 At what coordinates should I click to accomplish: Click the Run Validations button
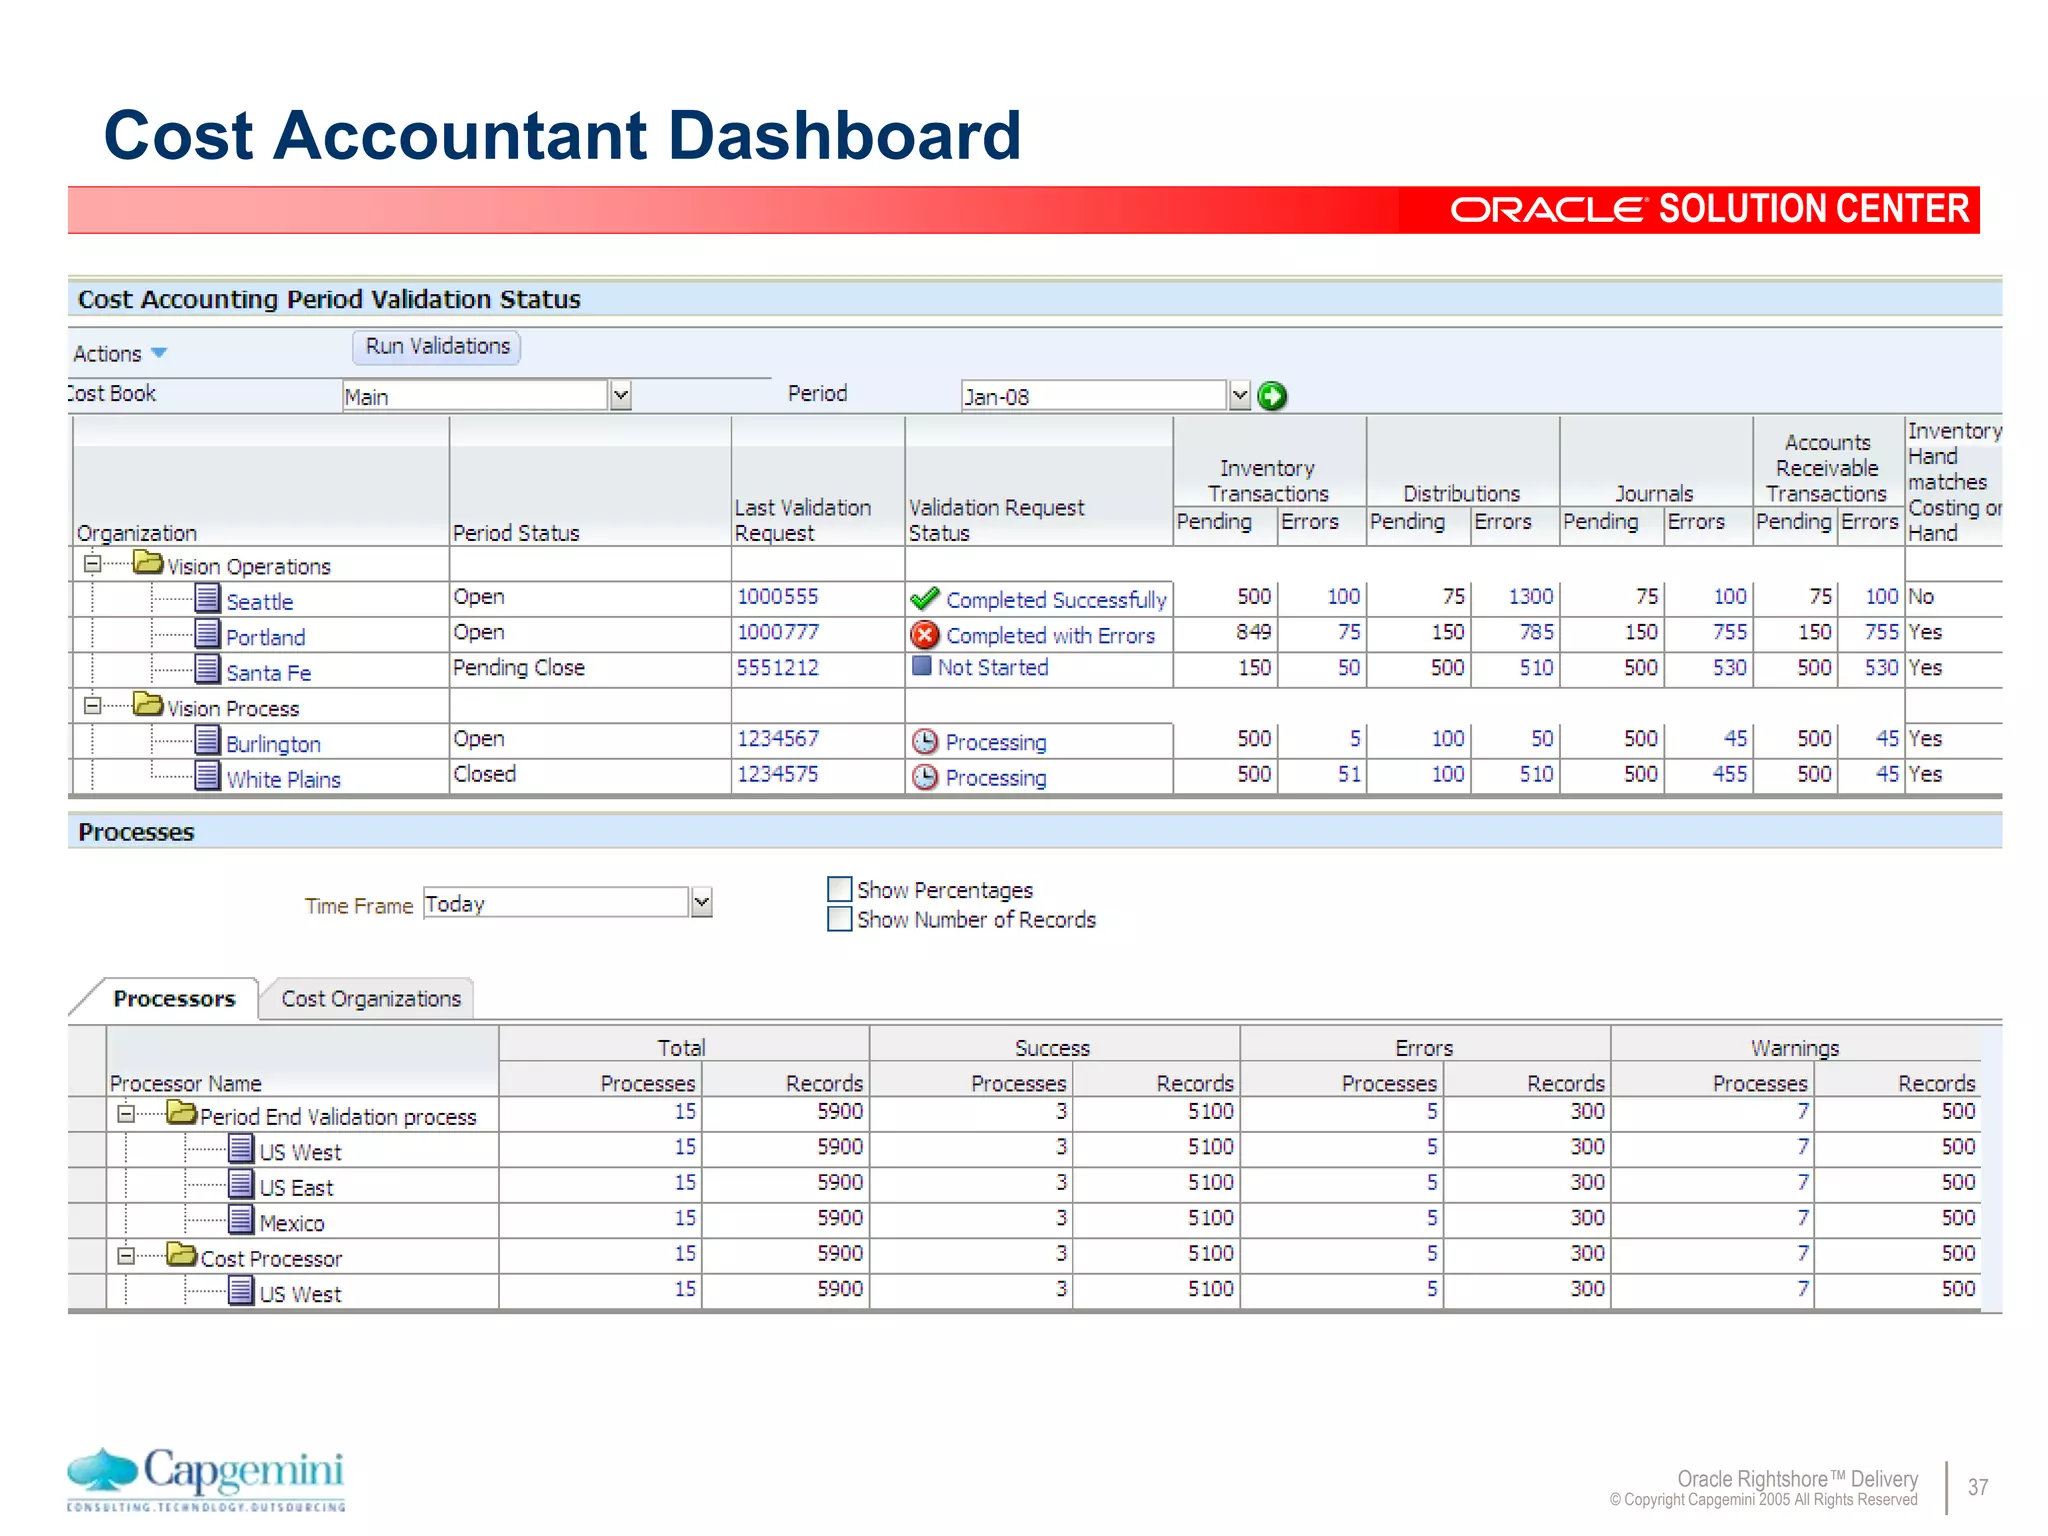(x=437, y=347)
